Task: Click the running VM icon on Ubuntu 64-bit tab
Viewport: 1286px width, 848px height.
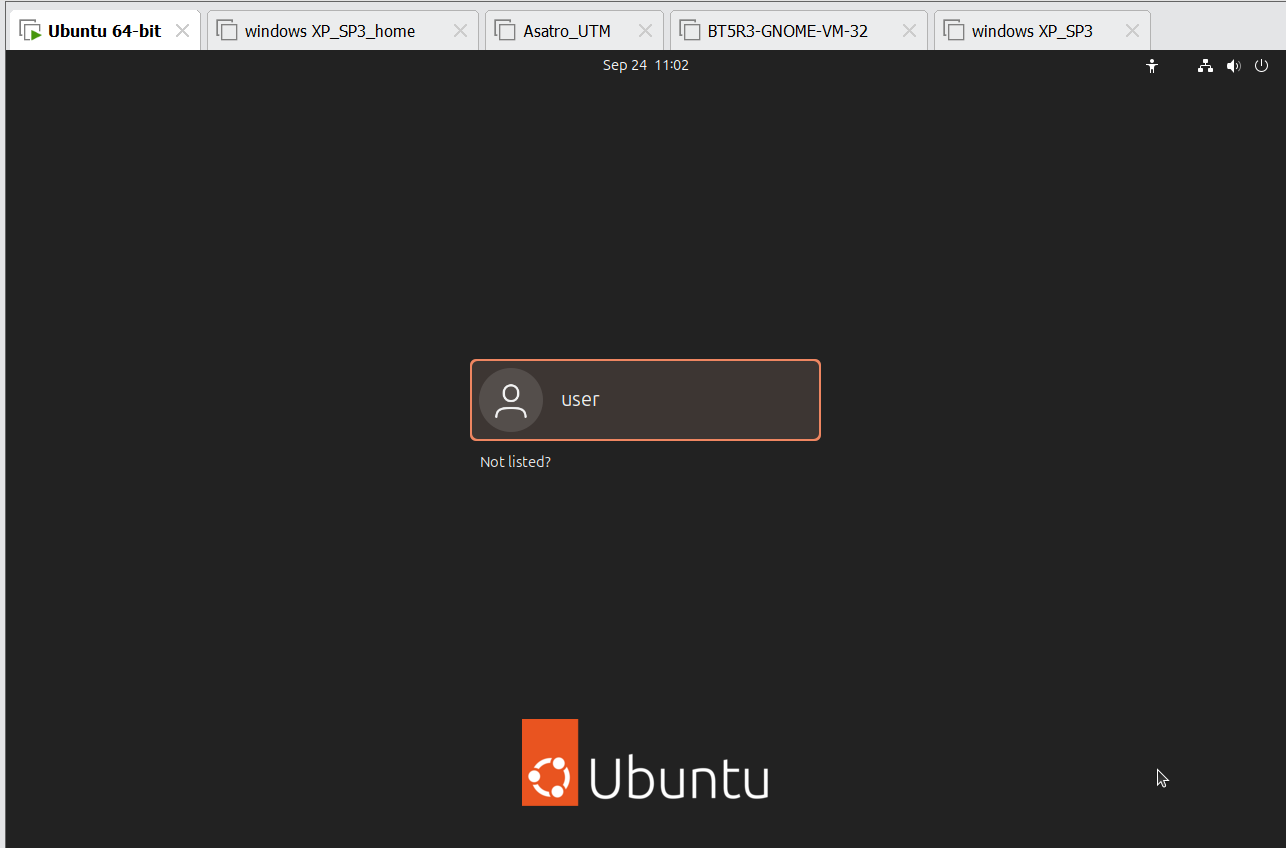Action: click(x=30, y=31)
